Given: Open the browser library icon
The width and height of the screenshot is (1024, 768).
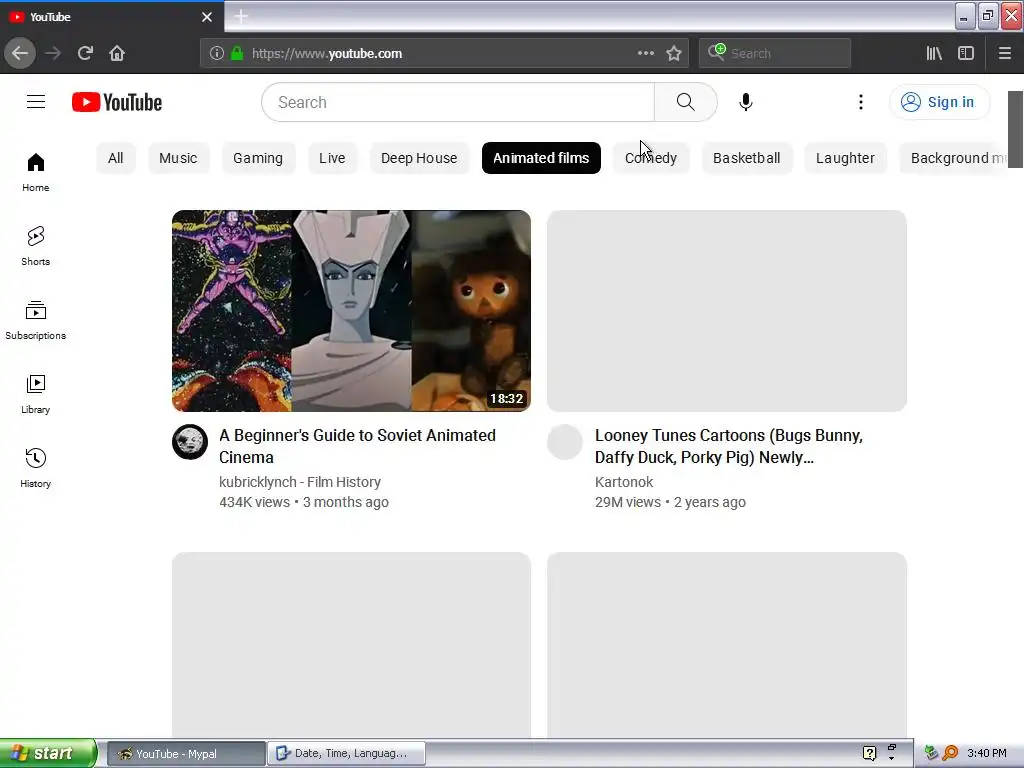Looking at the screenshot, I should 934,53.
